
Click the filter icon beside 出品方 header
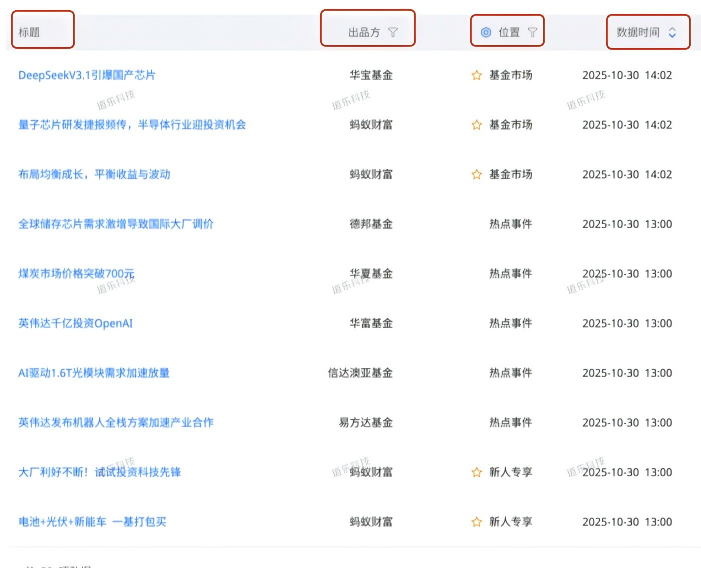(393, 32)
